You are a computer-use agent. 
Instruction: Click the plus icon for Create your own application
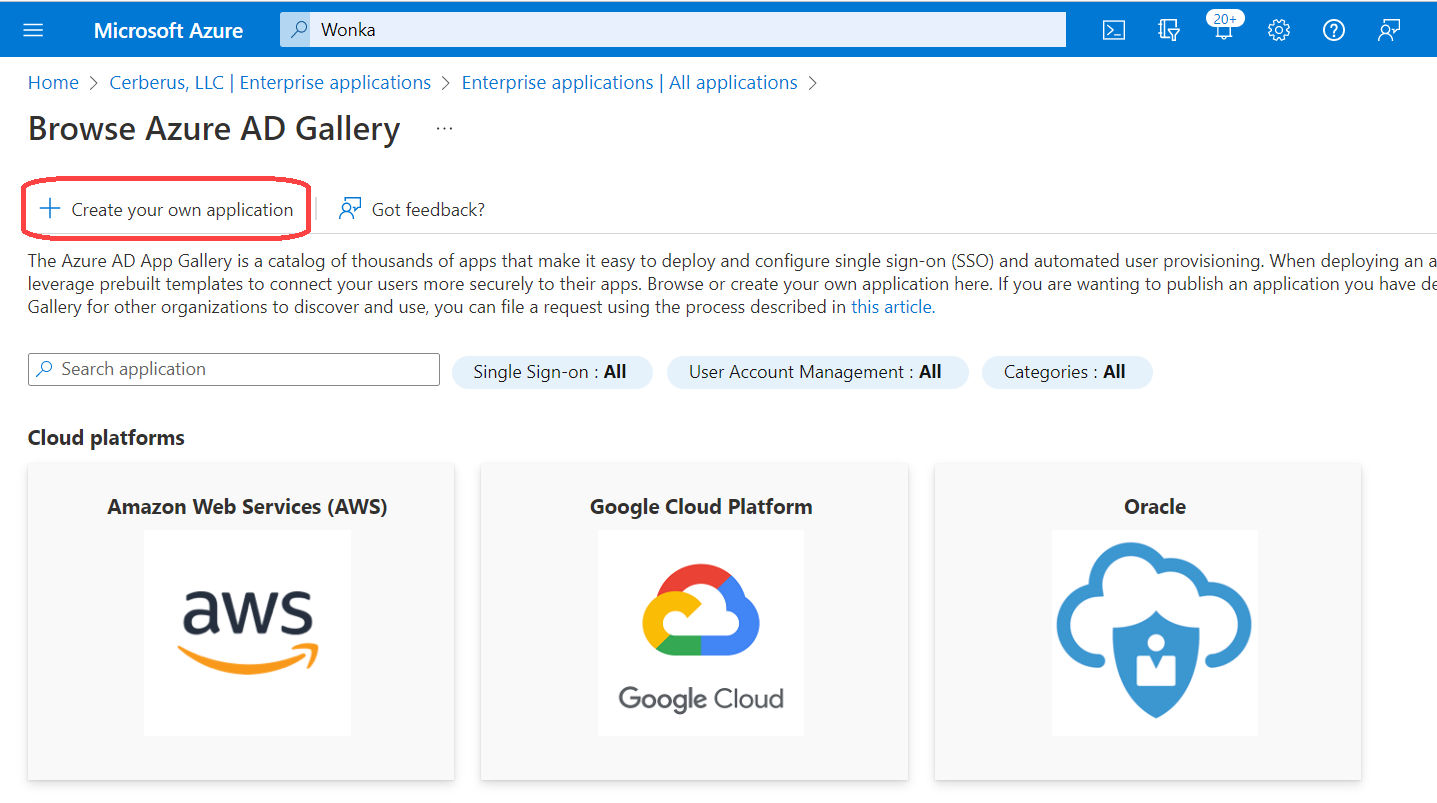click(x=49, y=209)
